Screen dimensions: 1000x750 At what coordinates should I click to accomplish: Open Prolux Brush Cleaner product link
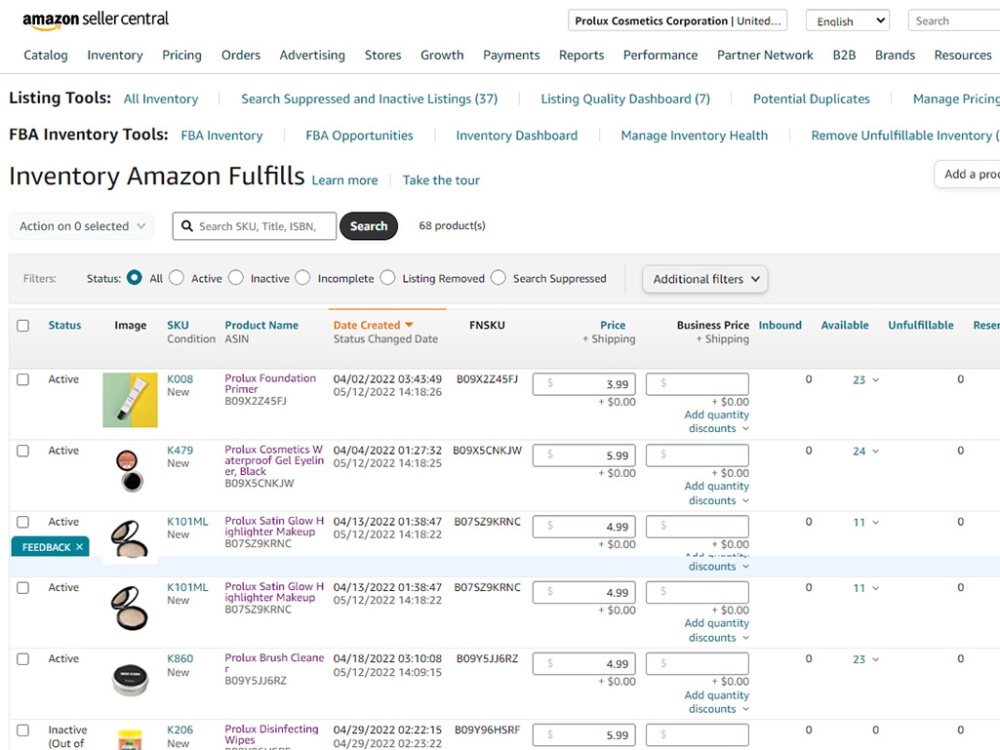coord(274,663)
